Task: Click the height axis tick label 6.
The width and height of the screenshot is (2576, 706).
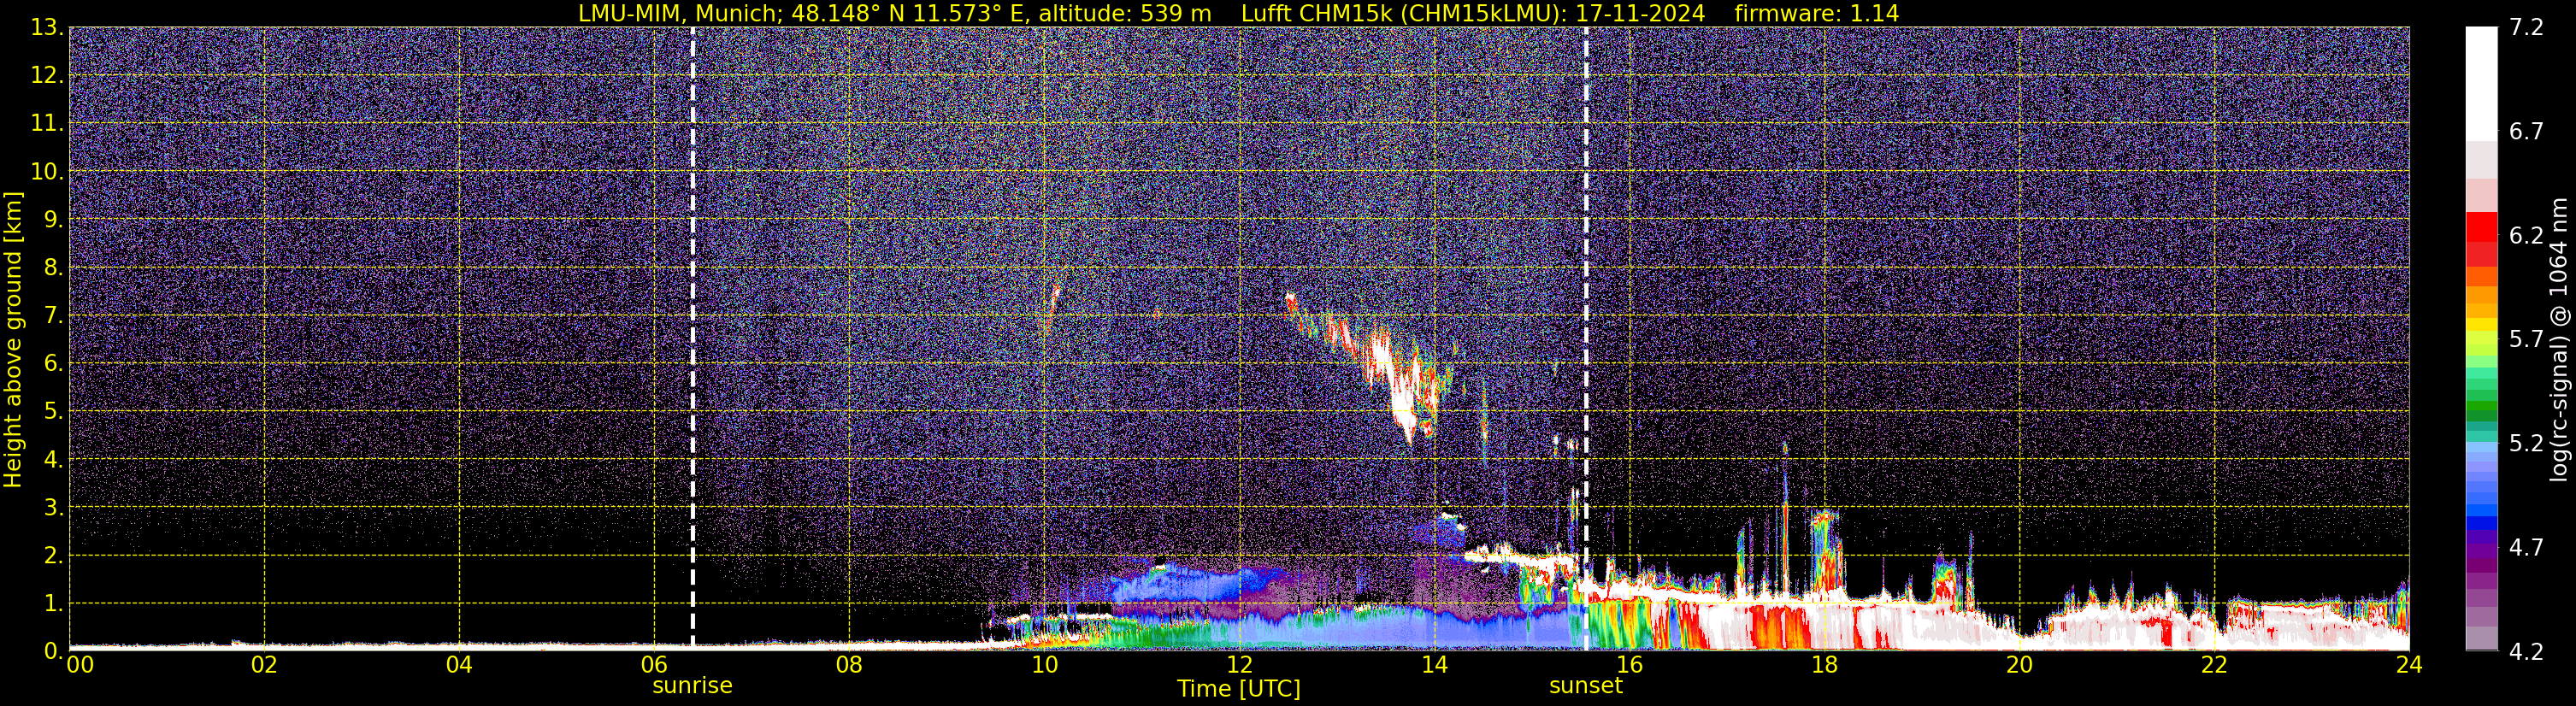Action: (x=53, y=363)
